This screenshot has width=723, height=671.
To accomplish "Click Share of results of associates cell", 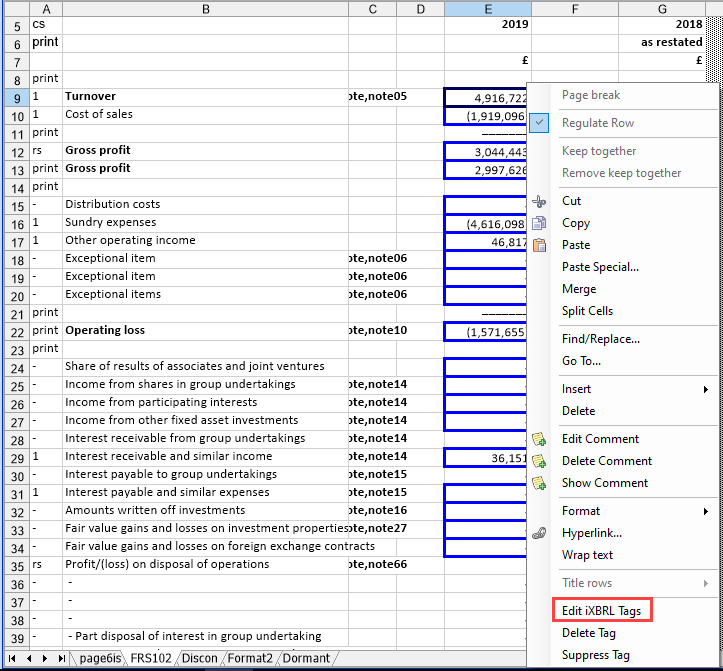I will pyautogui.click(x=206, y=367).
